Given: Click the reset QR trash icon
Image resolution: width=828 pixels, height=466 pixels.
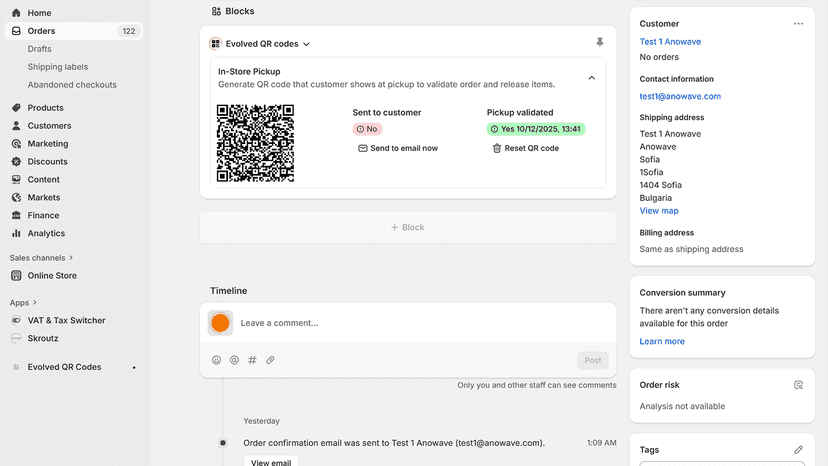Looking at the screenshot, I should (x=497, y=148).
